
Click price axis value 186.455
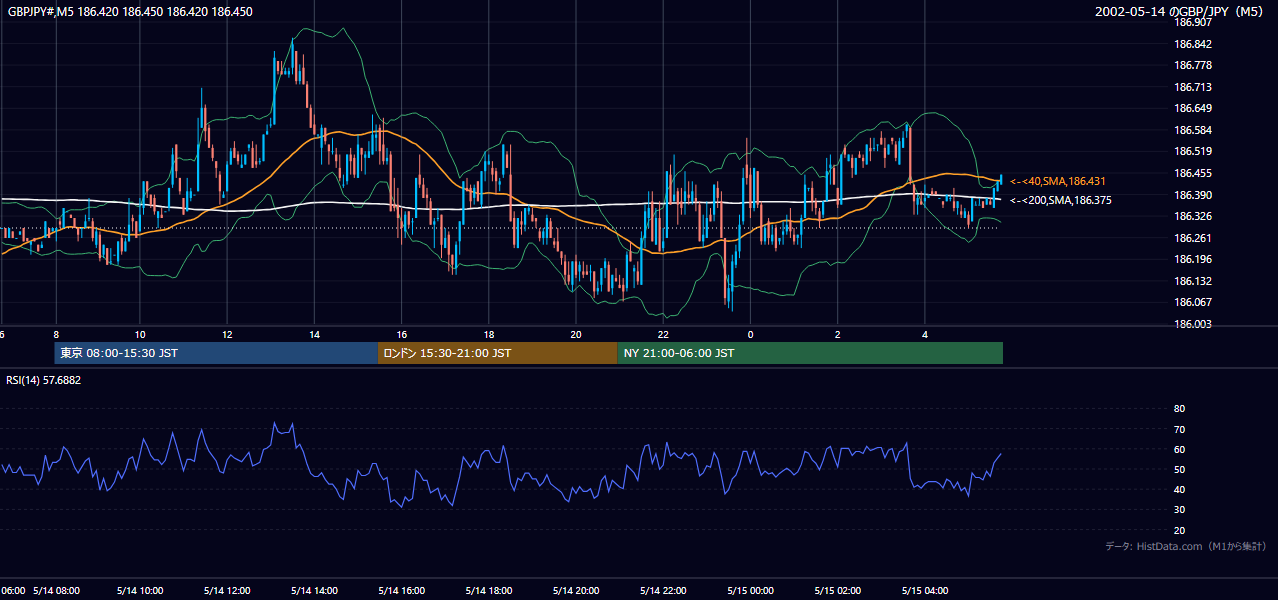[1193, 173]
